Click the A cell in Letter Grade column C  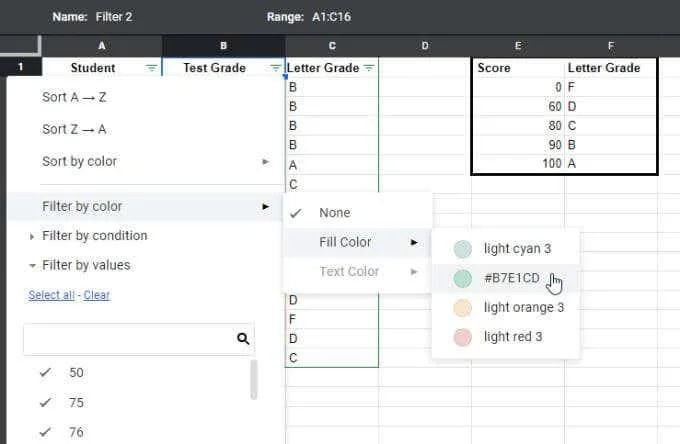[x=332, y=165]
